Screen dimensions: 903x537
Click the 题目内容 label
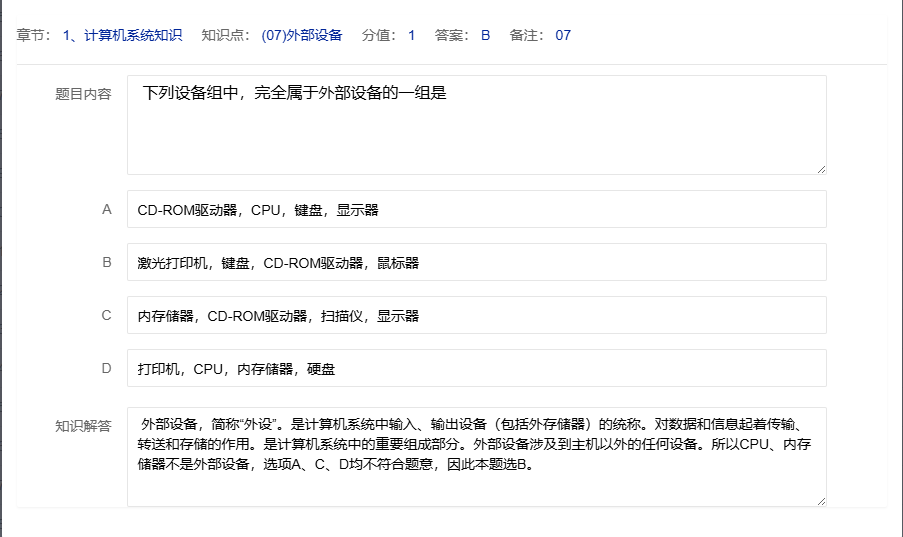[x=83, y=95]
